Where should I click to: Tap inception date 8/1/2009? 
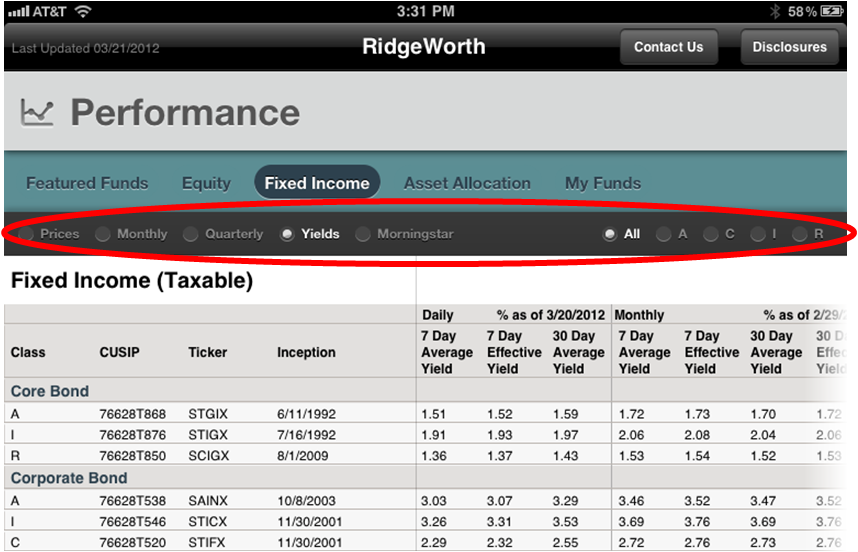303,456
